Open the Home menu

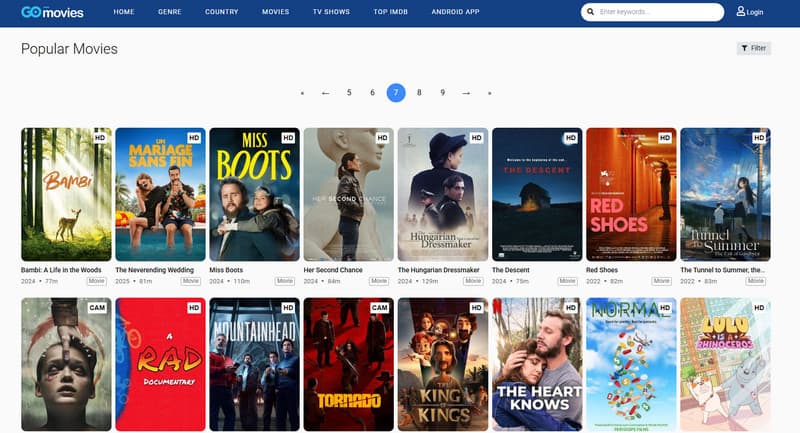point(124,12)
